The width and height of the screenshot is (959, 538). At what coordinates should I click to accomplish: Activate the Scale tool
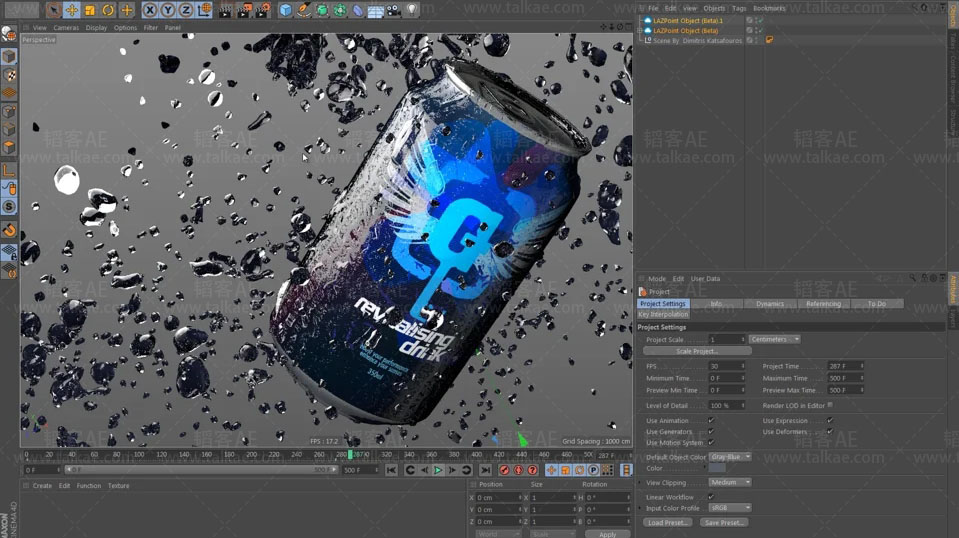pyautogui.click(x=90, y=10)
